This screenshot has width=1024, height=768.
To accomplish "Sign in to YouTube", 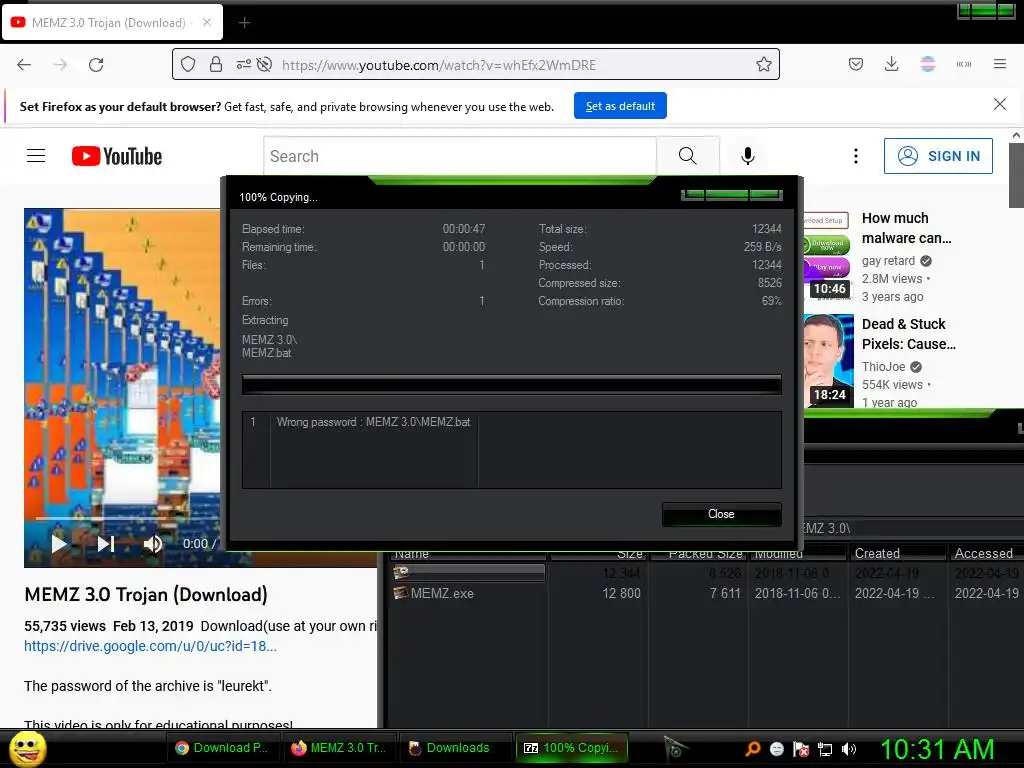I will coord(938,155).
